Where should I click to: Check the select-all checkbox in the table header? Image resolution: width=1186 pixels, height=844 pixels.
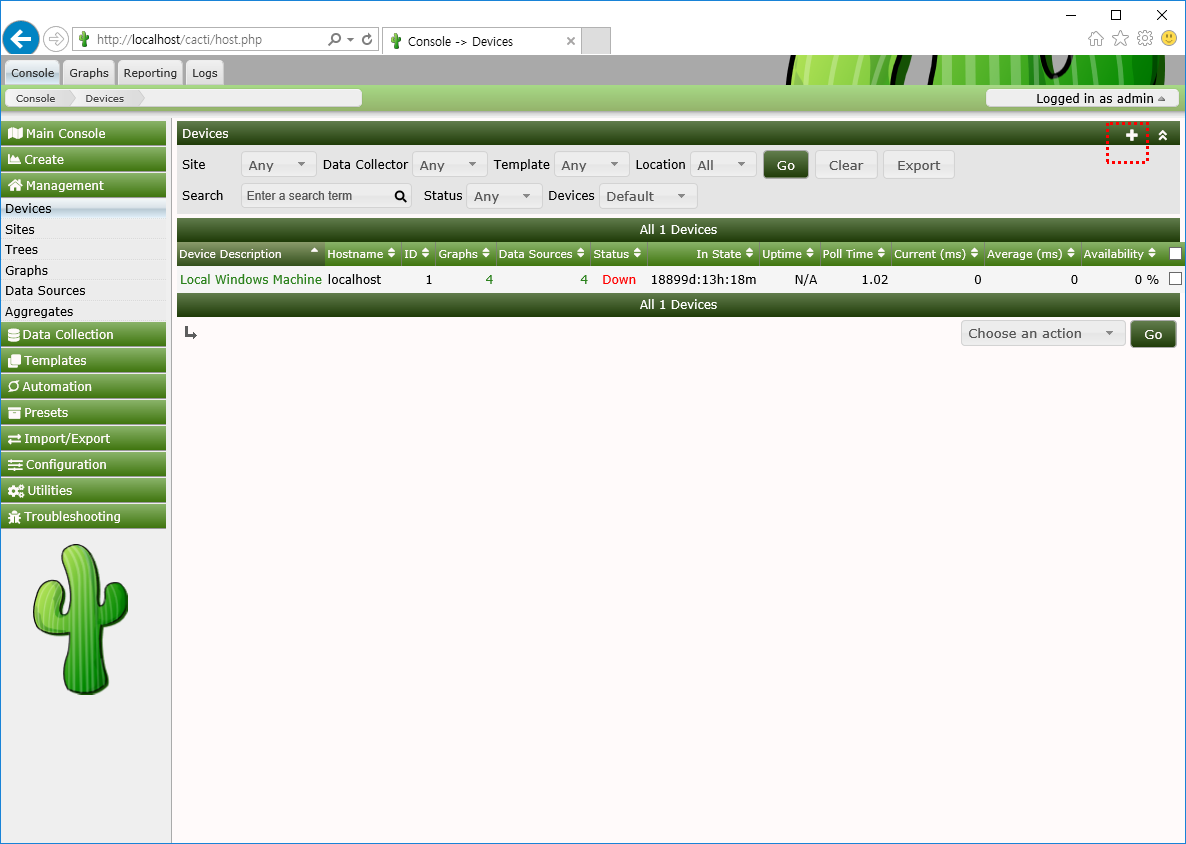click(x=1175, y=254)
